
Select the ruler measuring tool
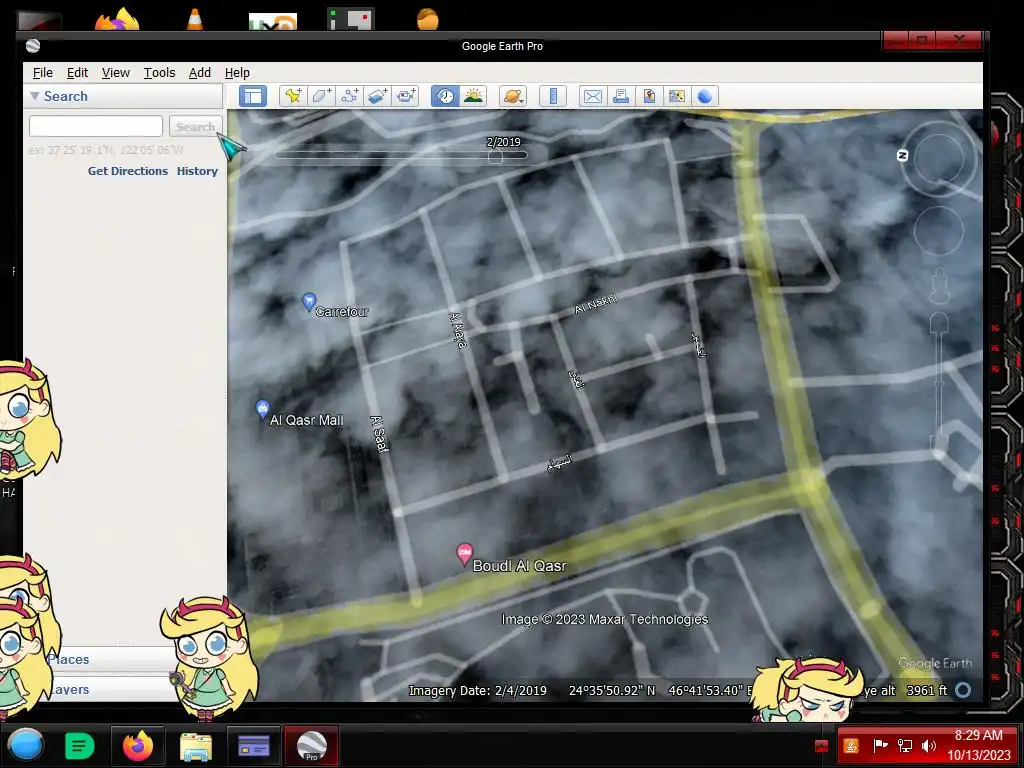pyautogui.click(x=552, y=97)
